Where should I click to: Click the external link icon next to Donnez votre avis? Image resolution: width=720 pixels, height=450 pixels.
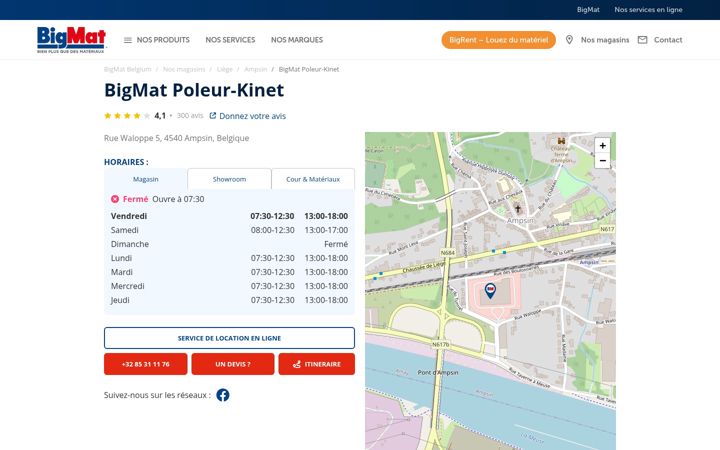coord(213,116)
